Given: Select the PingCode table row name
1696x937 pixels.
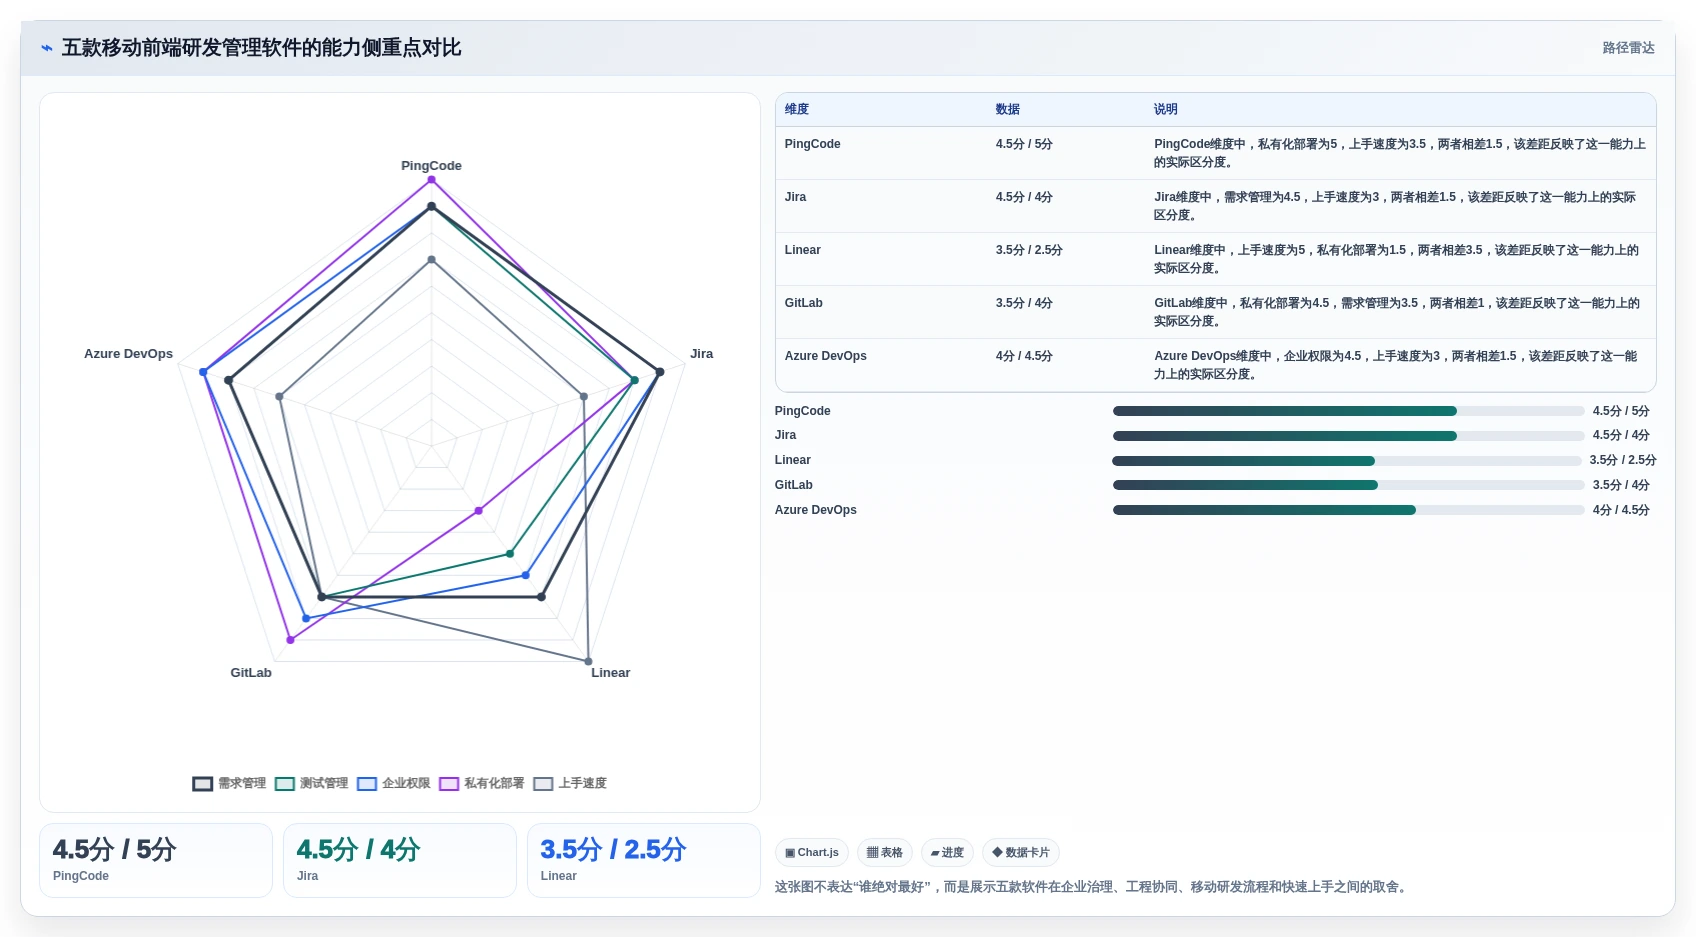Looking at the screenshot, I should click(812, 144).
